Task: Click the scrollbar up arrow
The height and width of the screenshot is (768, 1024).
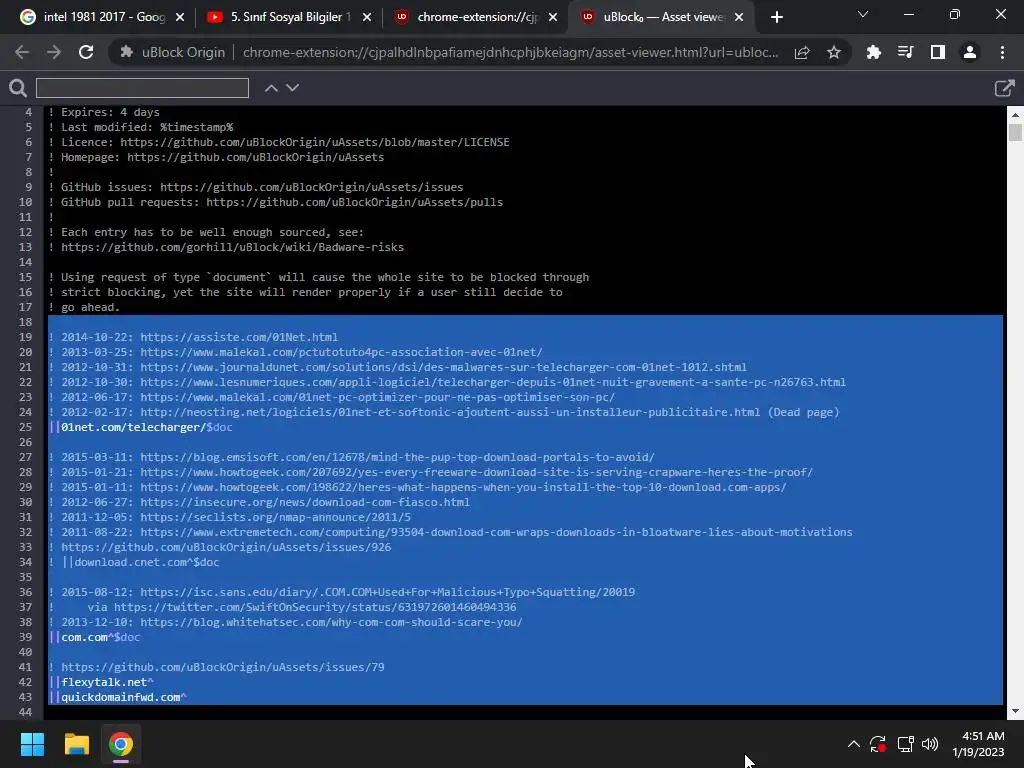Action: [x=1015, y=114]
